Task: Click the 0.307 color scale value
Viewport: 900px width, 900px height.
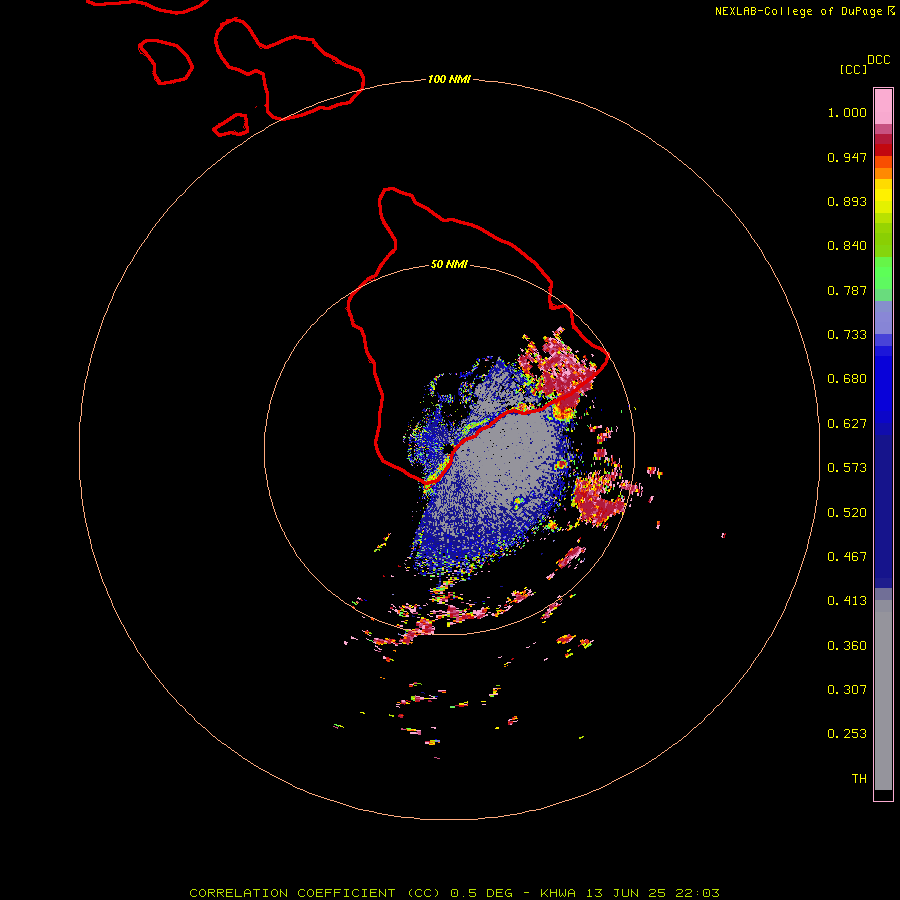Action: [847, 690]
